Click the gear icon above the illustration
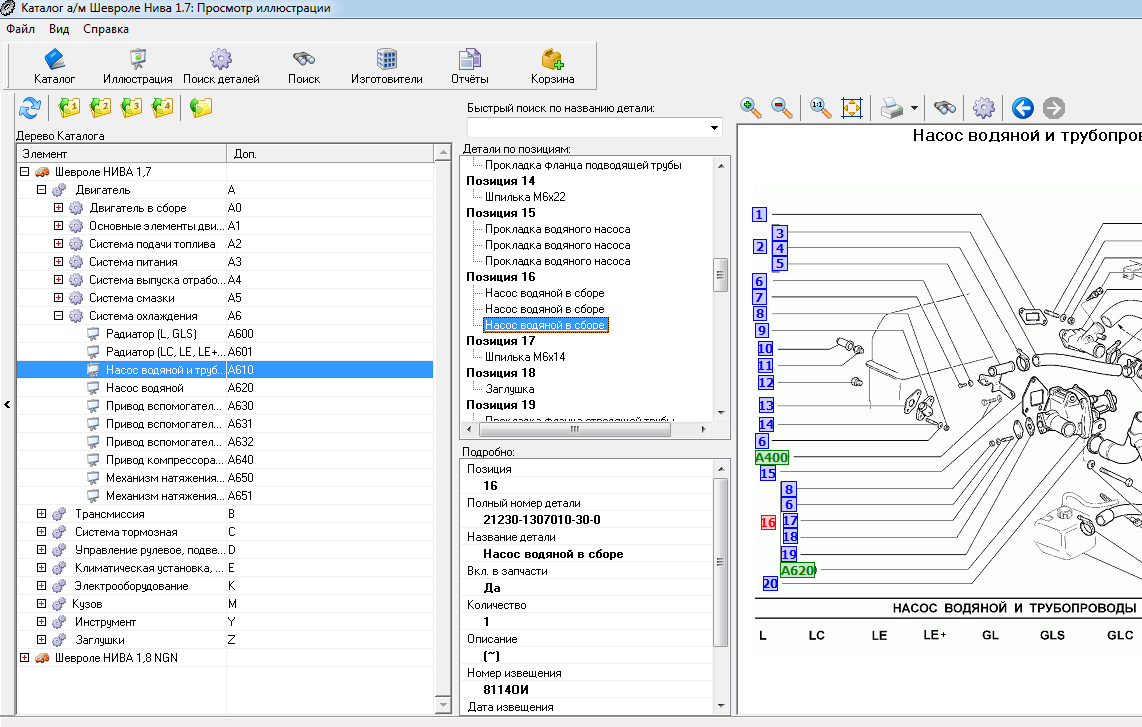The width and height of the screenshot is (1142, 727). click(x=984, y=109)
